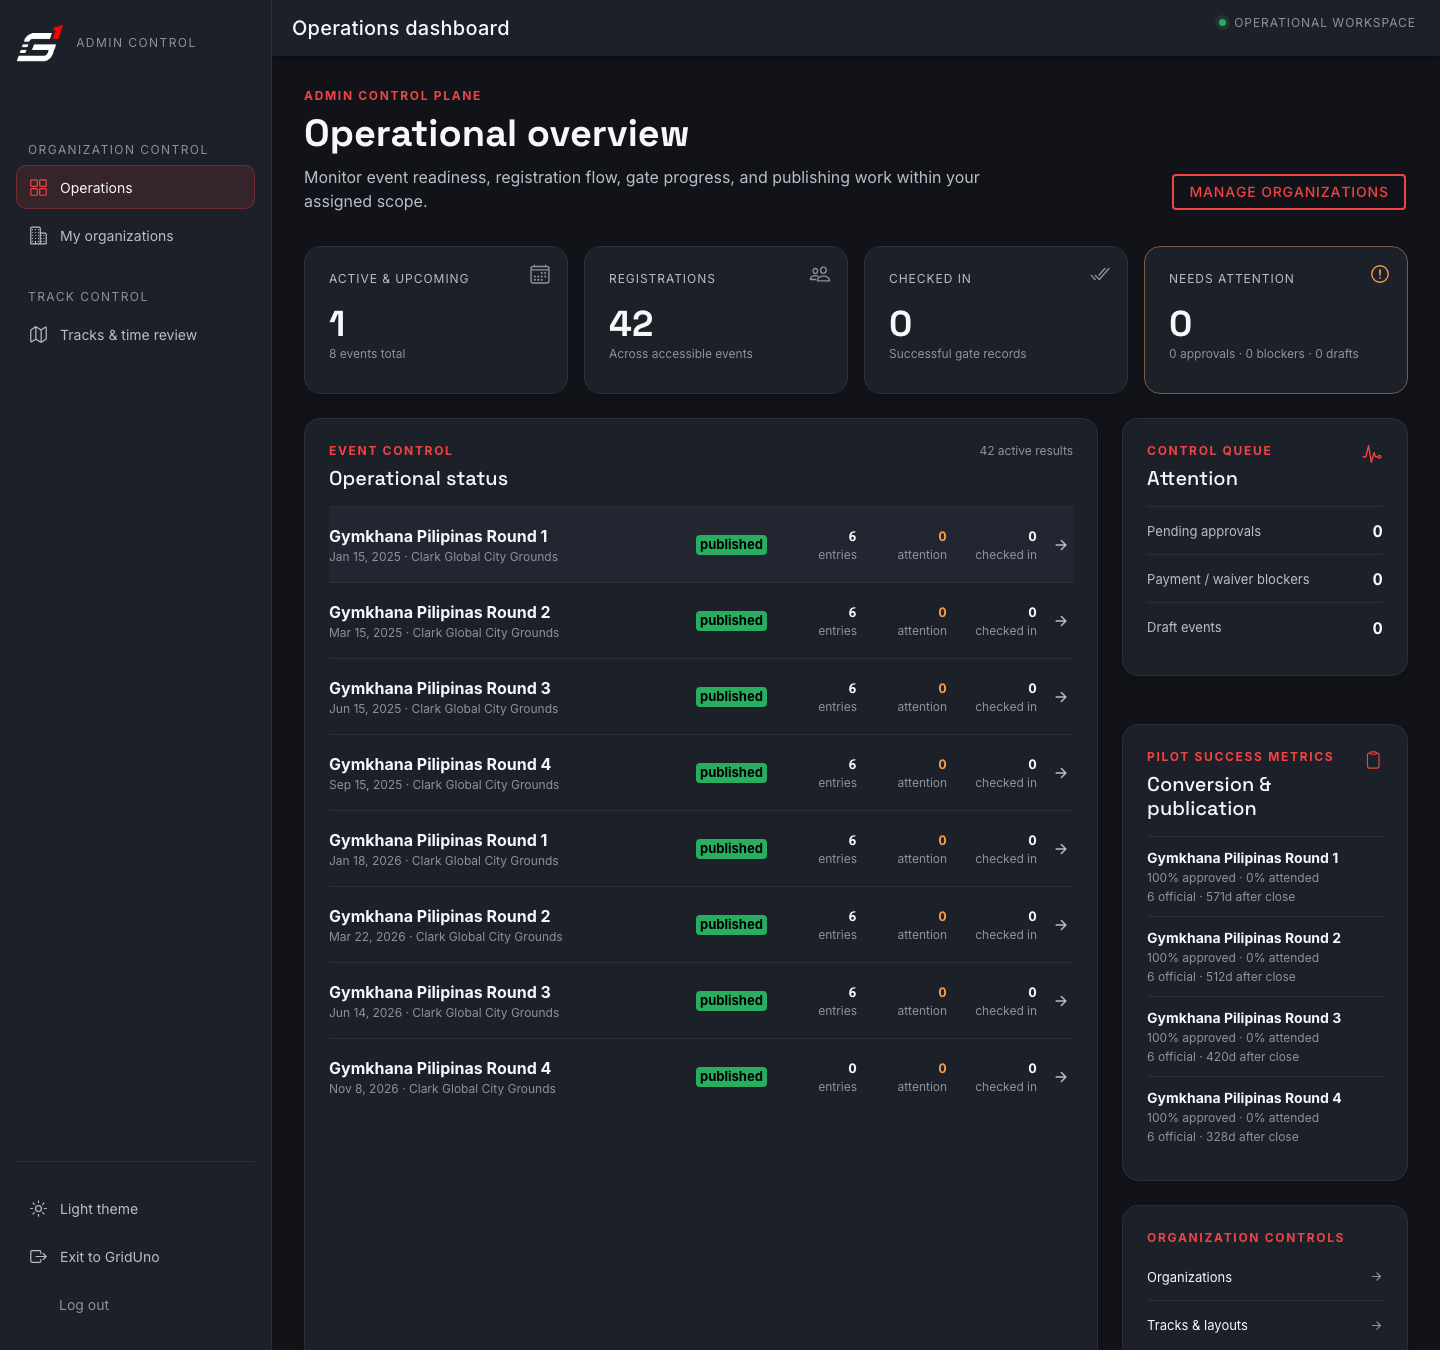Click the Light theme sun icon
This screenshot has height=1350, width=1440.
[39, 1209]
